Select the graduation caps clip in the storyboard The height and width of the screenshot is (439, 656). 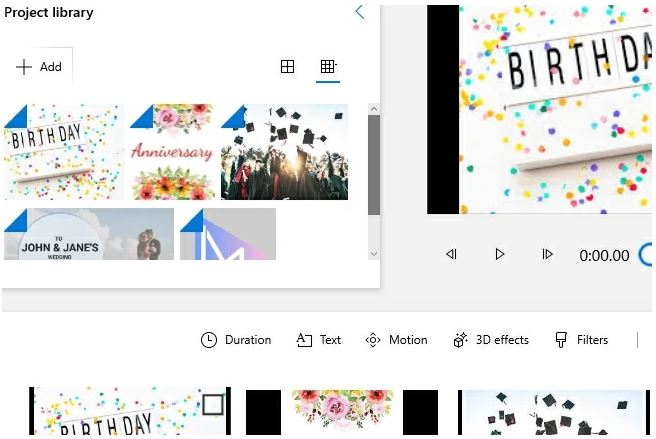[x=554, y=412]
